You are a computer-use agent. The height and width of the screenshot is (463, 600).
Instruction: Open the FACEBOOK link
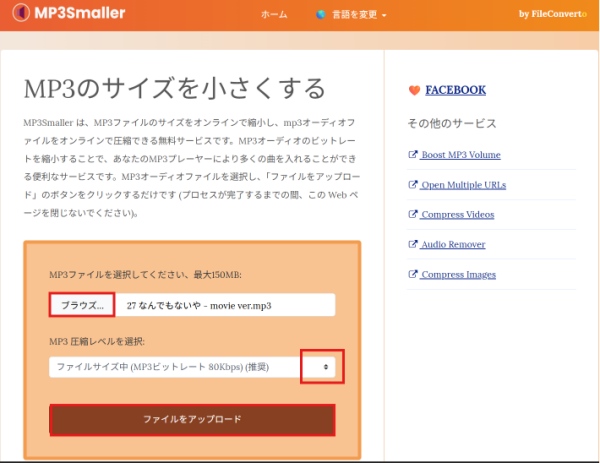point(455,90)
